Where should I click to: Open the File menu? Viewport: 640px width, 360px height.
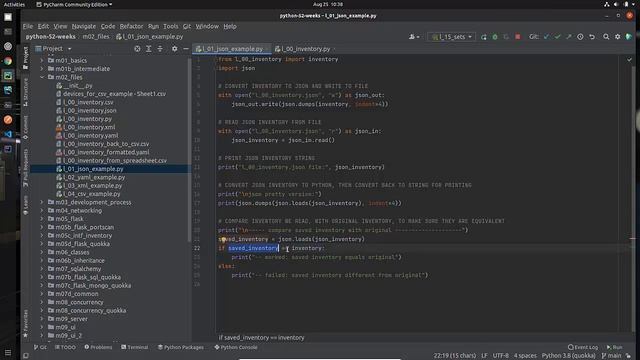coord(28,26)
